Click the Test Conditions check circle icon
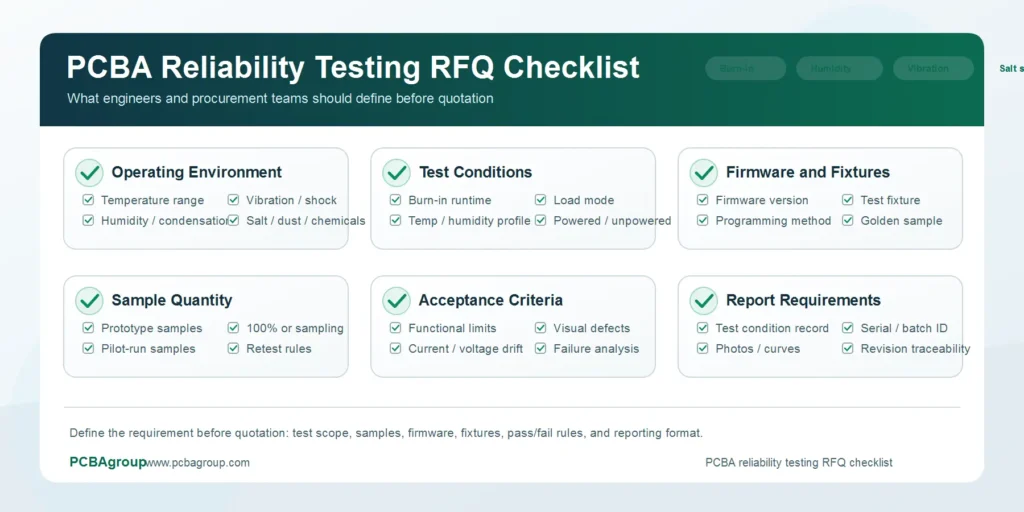Viewport: 1024px width, 512px height. pos(396,172)
